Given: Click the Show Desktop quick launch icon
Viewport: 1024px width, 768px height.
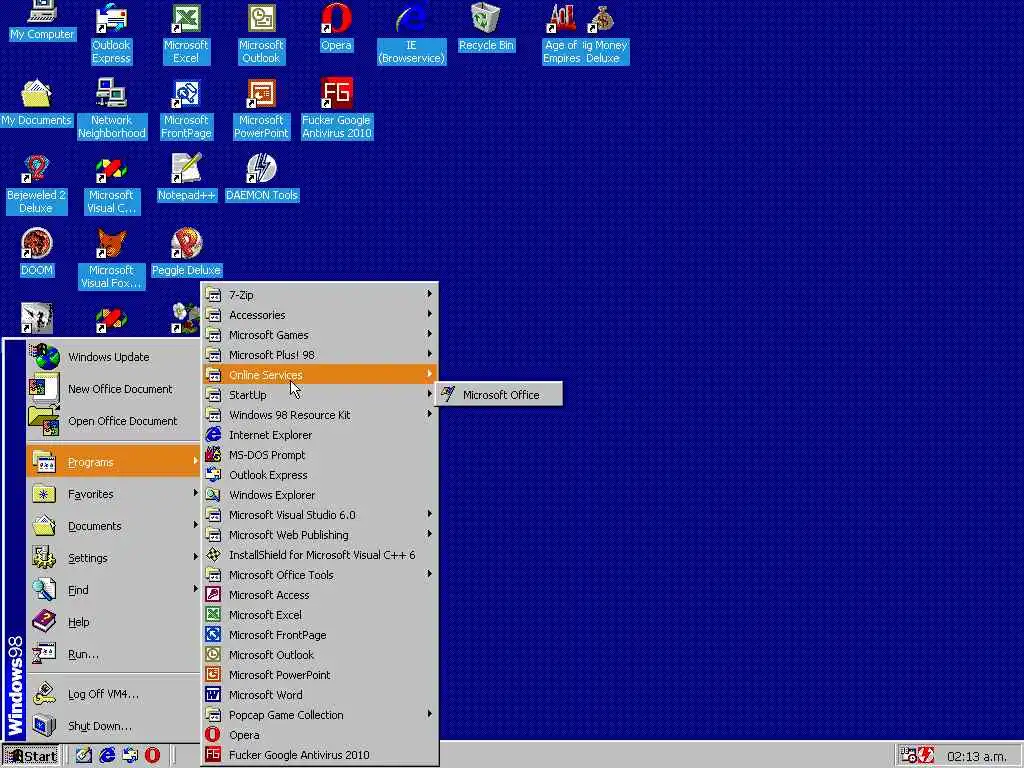Looking at the screenshot, I should 84,756.
